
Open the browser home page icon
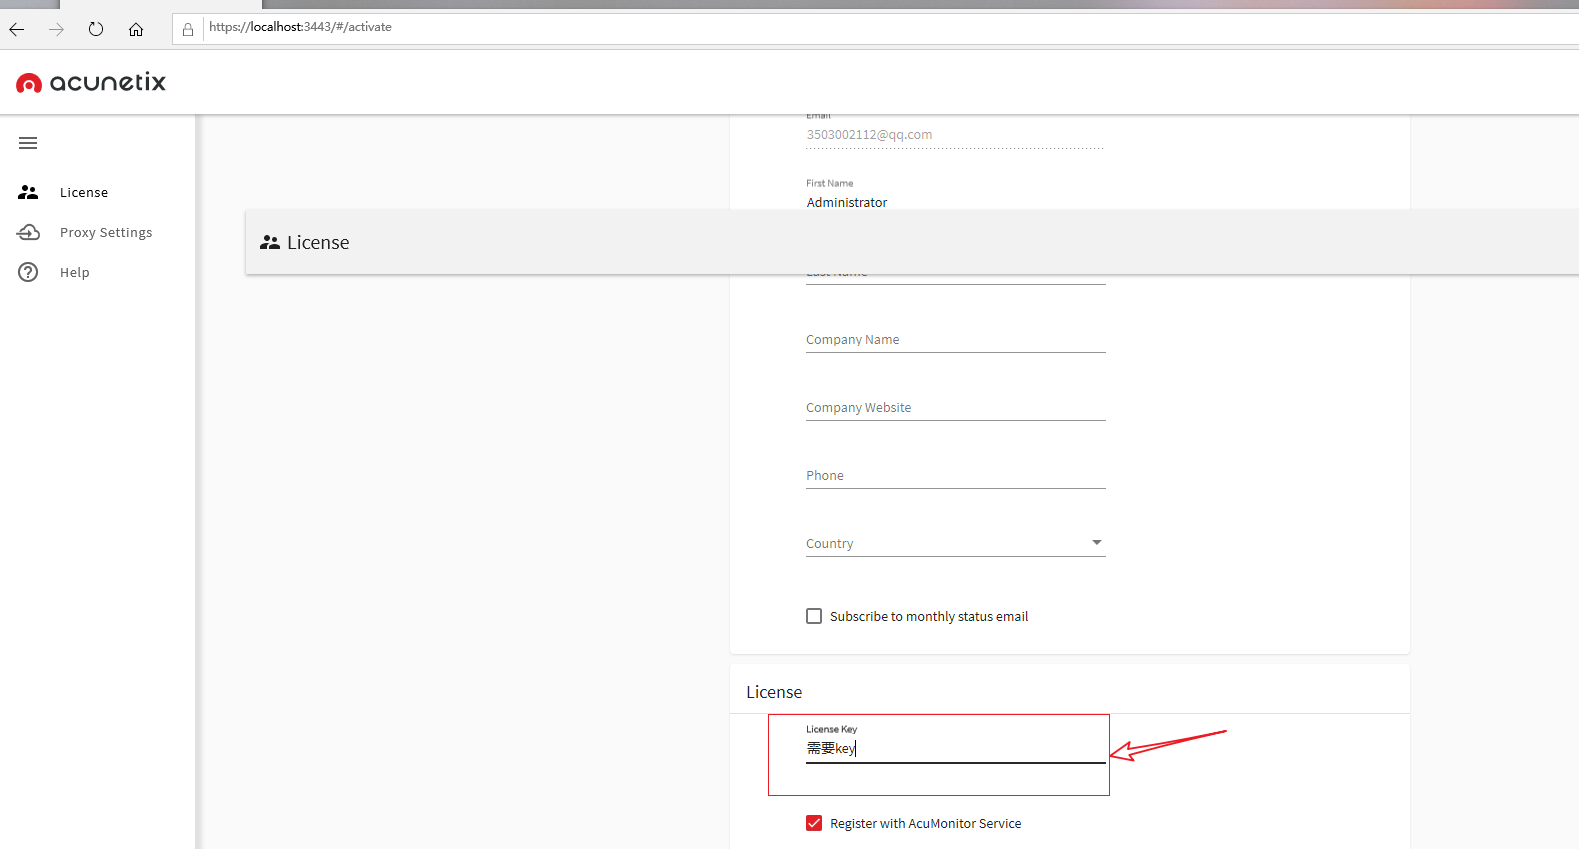pos(136,29)
